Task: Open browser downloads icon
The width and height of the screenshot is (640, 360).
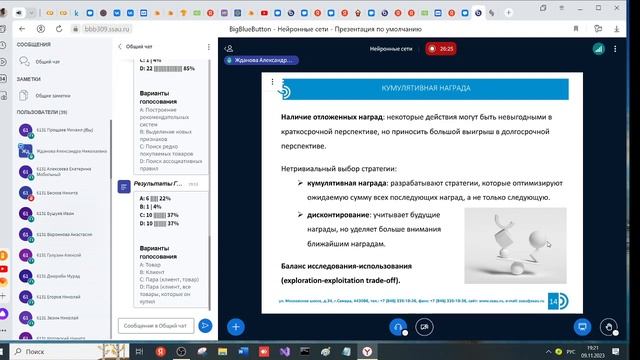Action: (x=616, y=29)
